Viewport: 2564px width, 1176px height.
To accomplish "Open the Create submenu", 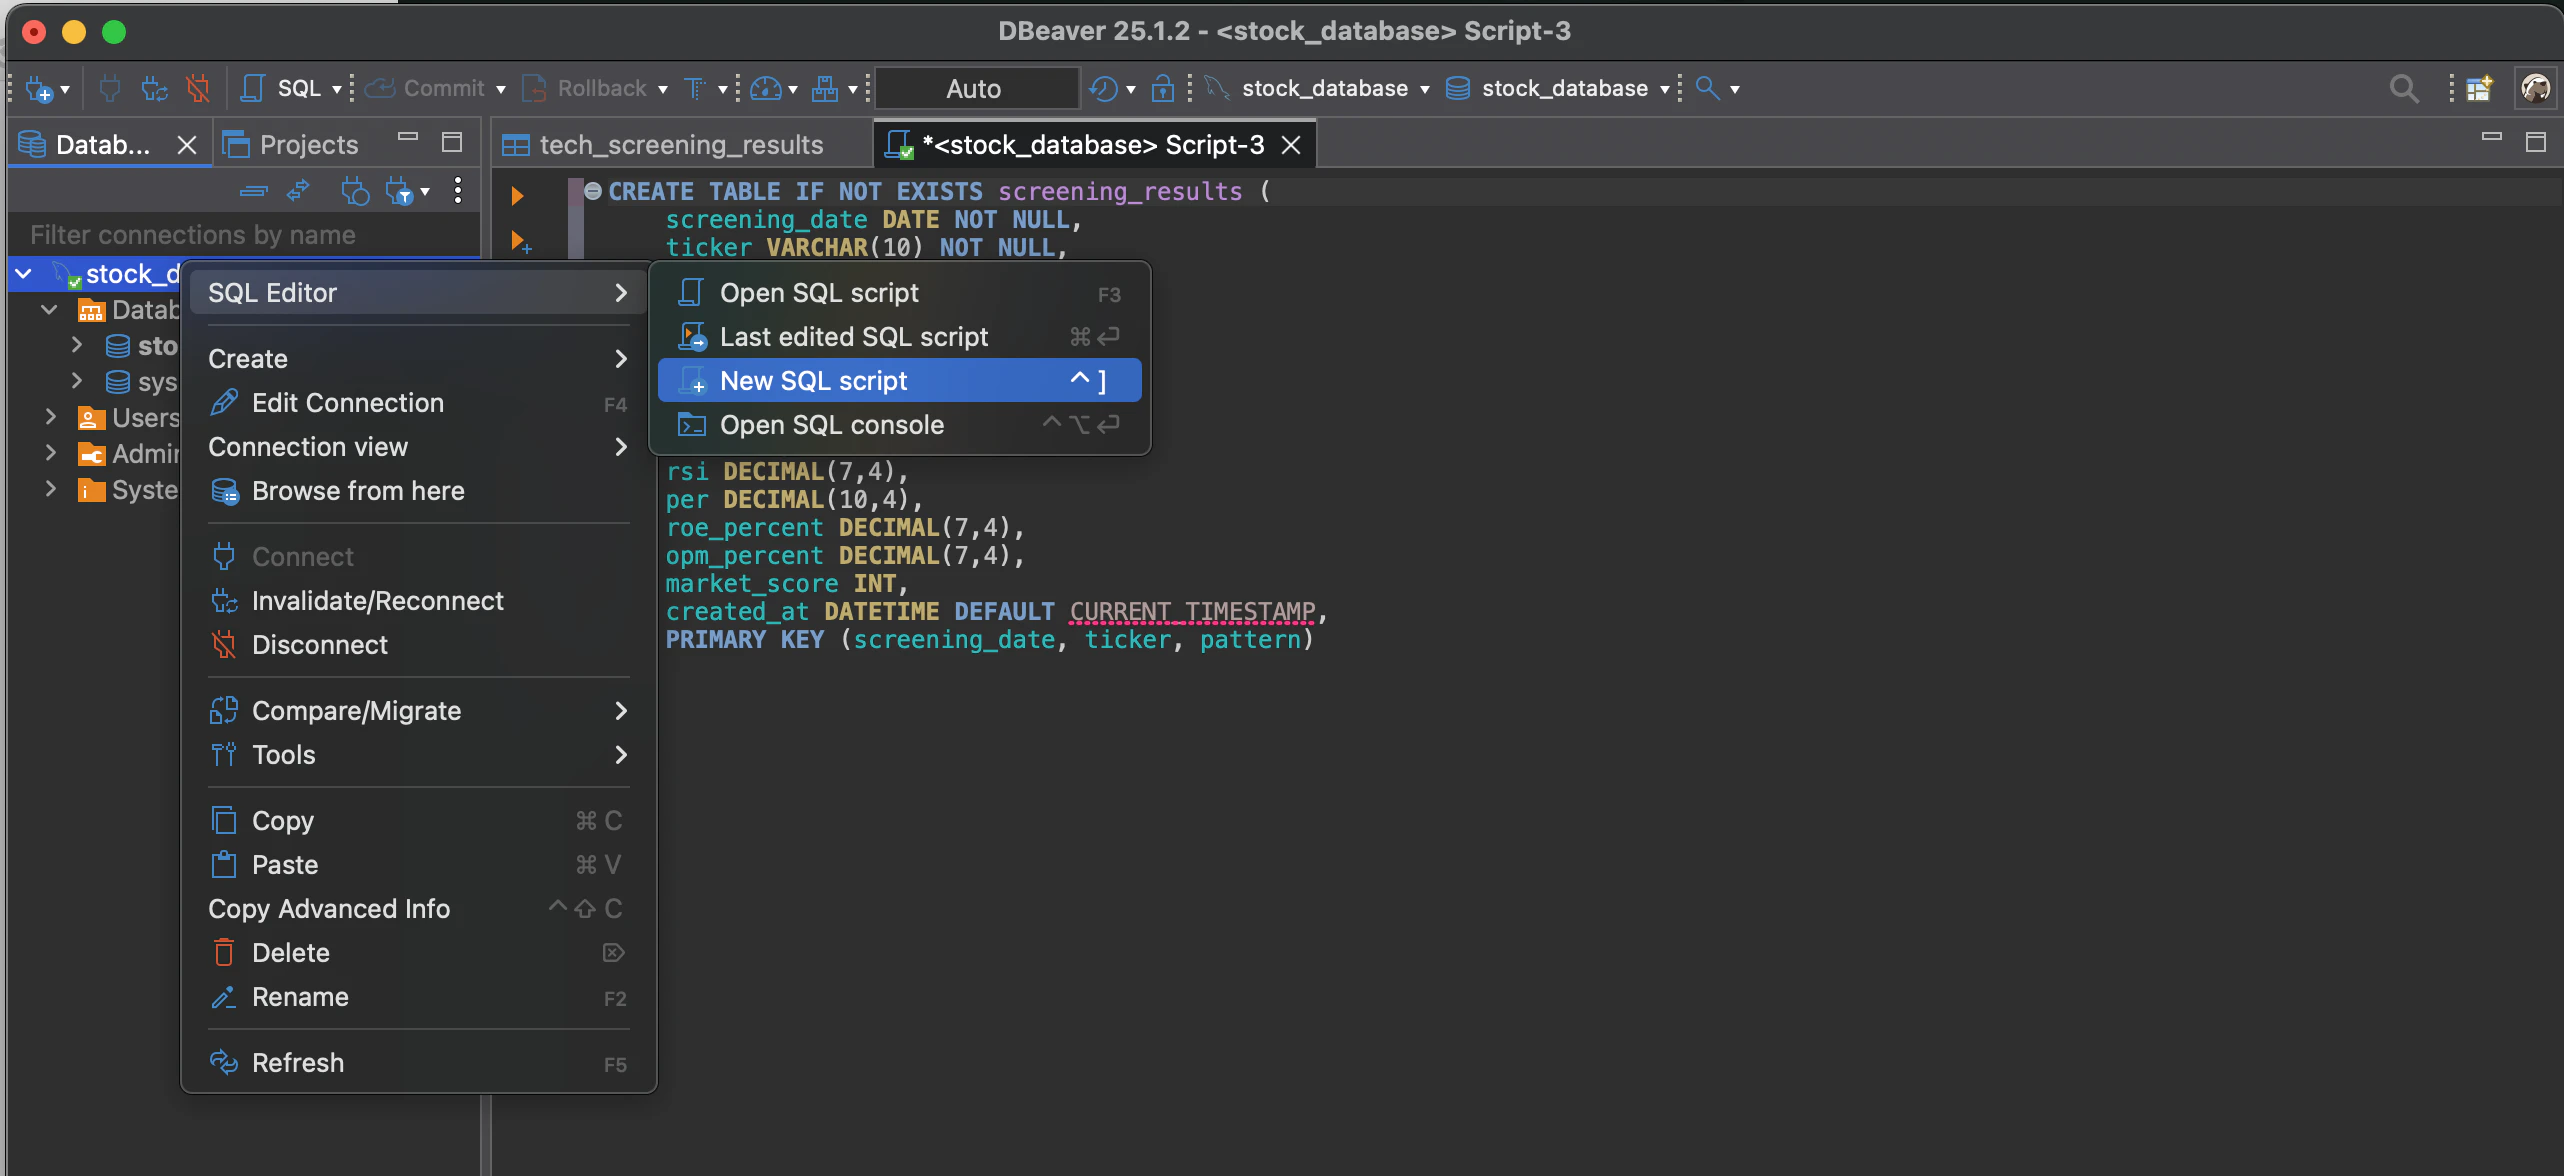I will (x=418, y=359).
